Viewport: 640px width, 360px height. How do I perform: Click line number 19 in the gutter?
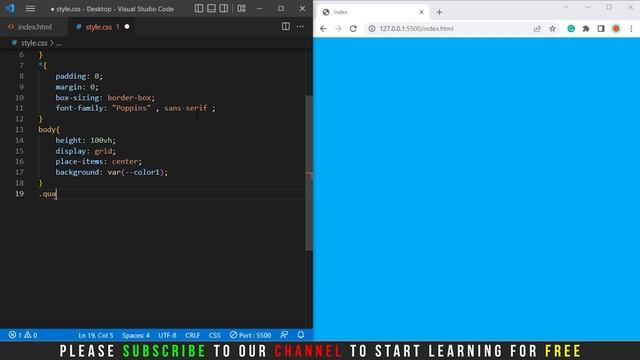[x=20, y=193]
